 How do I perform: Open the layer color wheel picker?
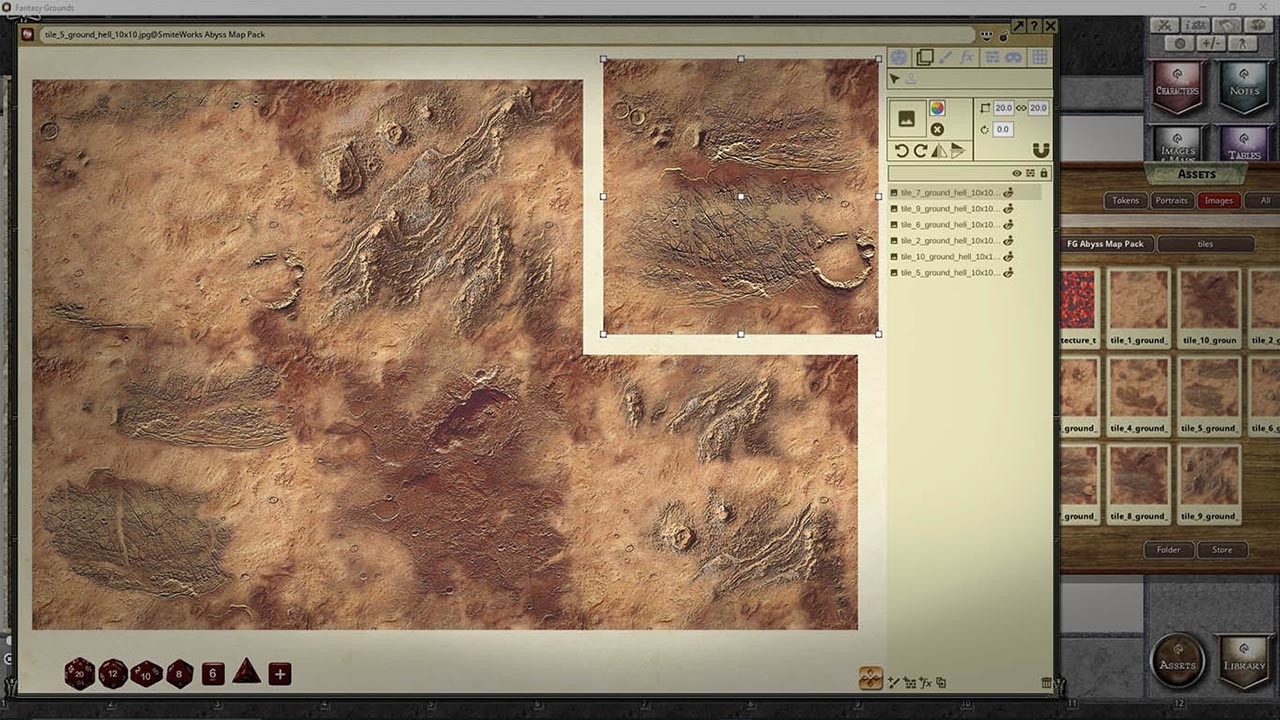(x=937, y=108)
